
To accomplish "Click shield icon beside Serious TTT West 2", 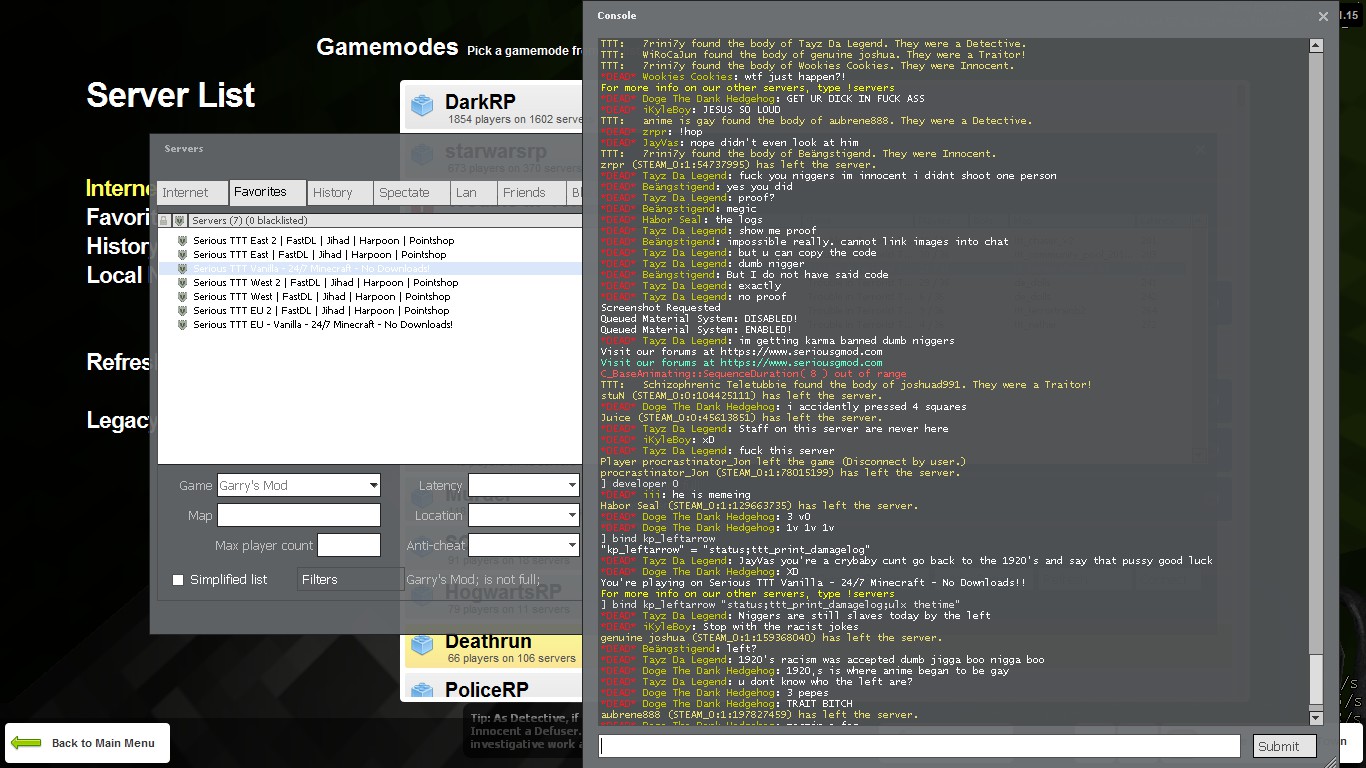I will coord(182,283).
